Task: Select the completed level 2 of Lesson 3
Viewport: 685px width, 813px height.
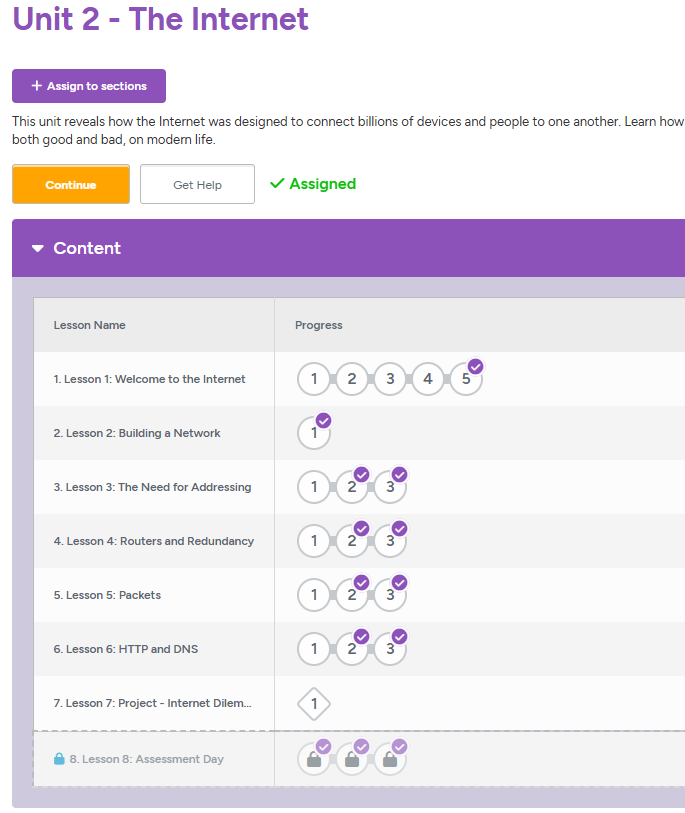Action: pos(352,487)
